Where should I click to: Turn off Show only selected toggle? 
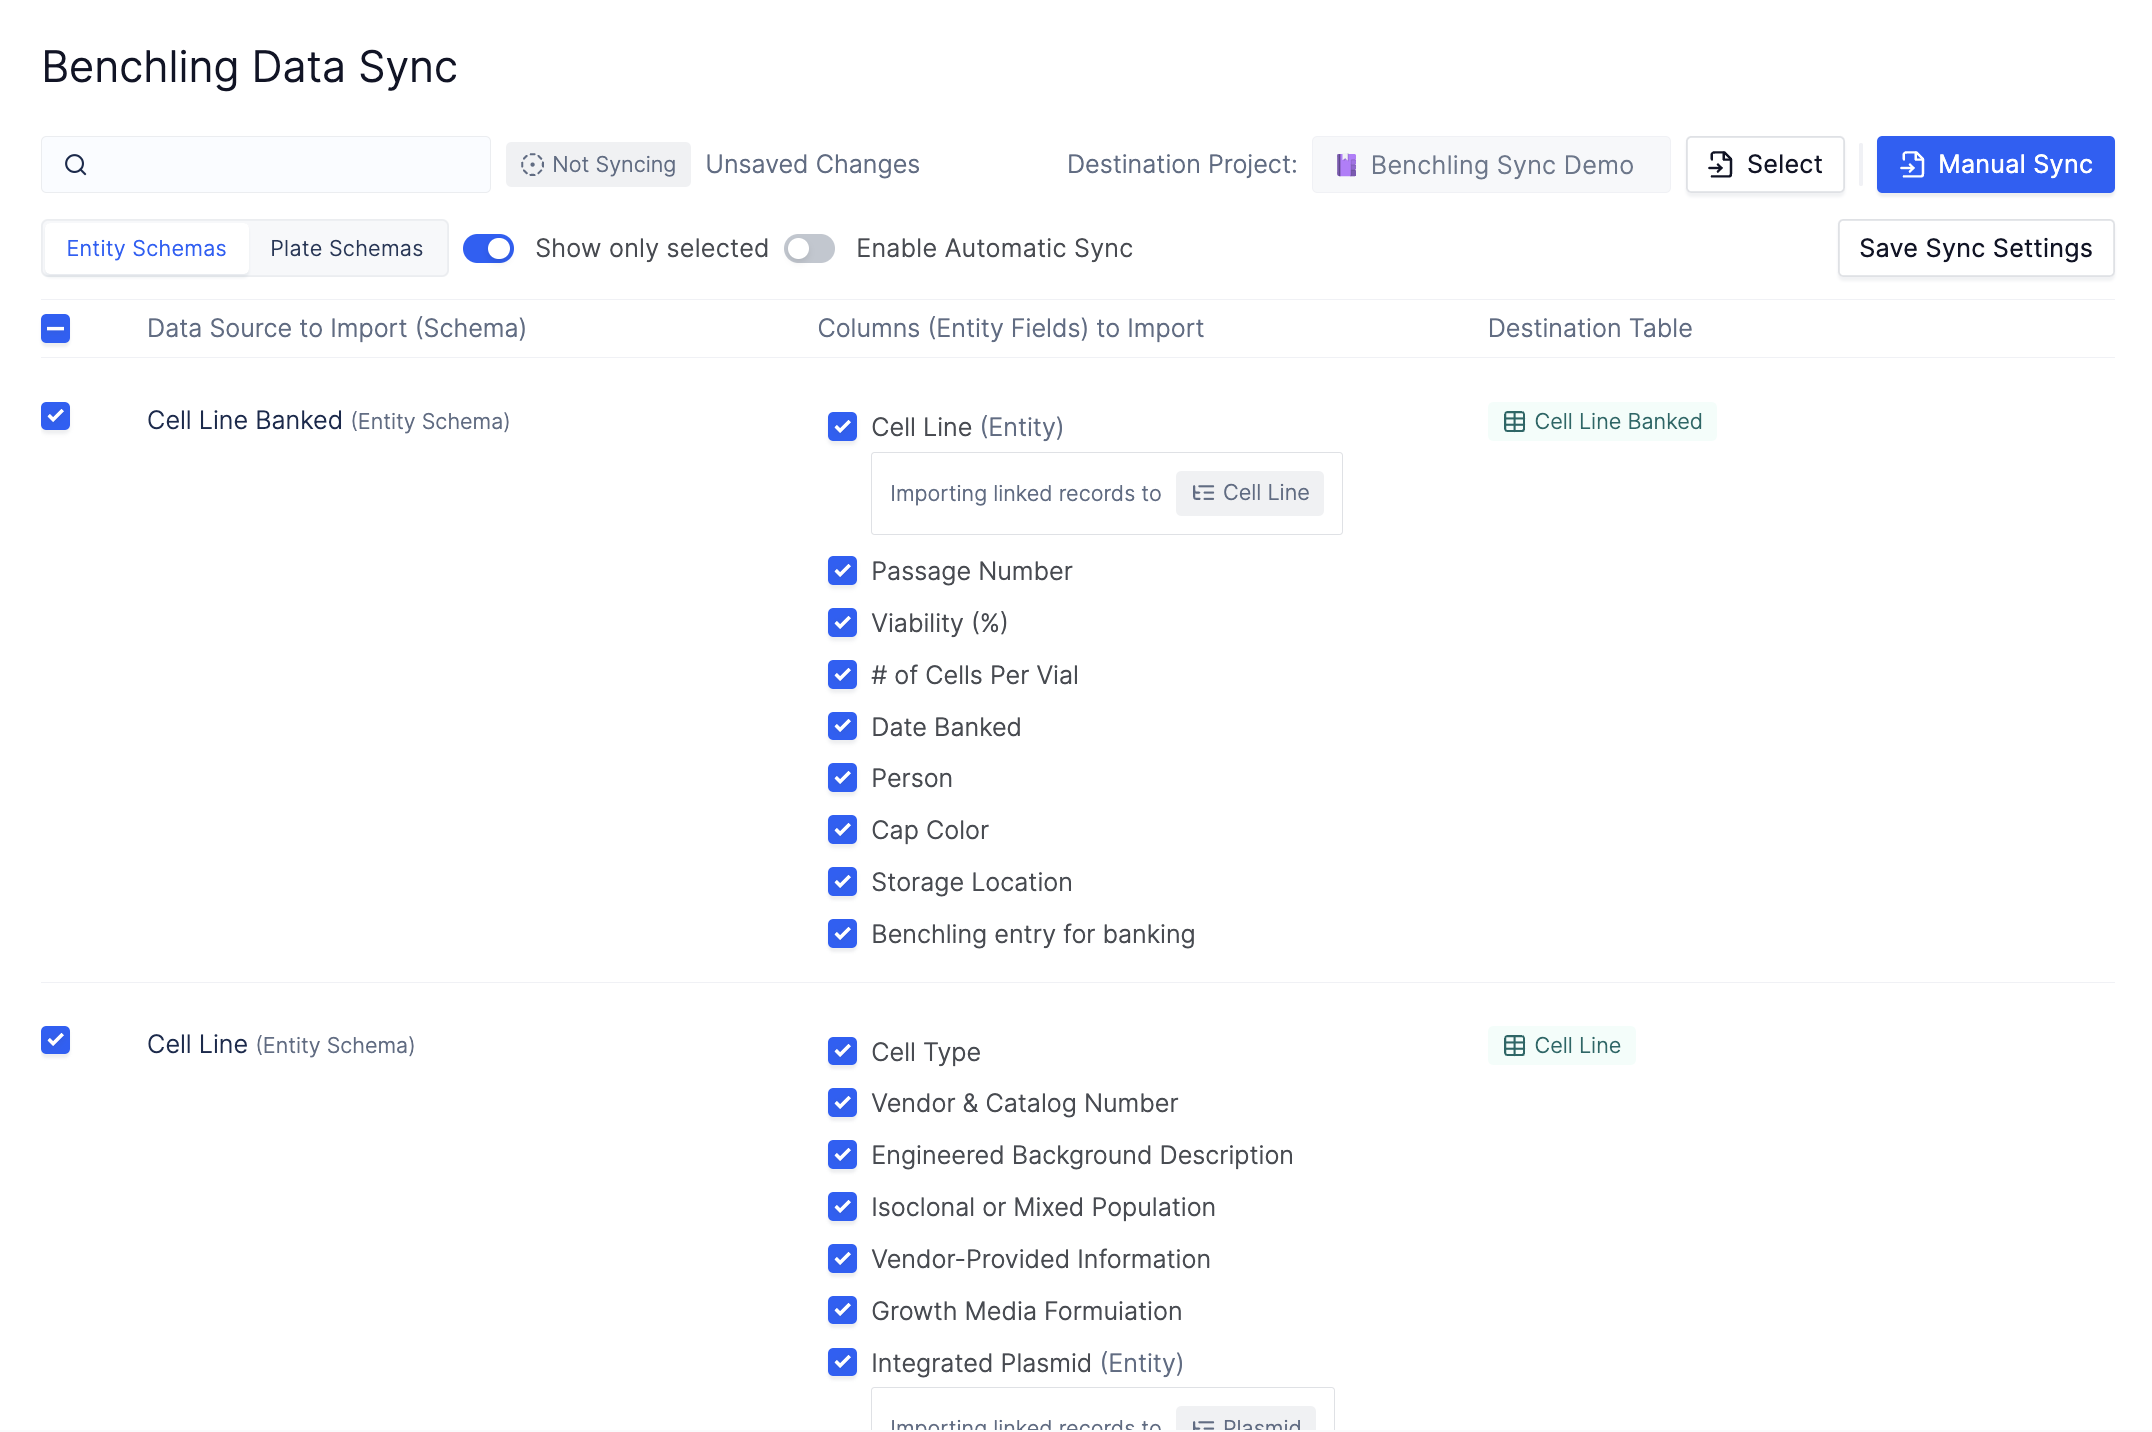(x=489, y=249)
